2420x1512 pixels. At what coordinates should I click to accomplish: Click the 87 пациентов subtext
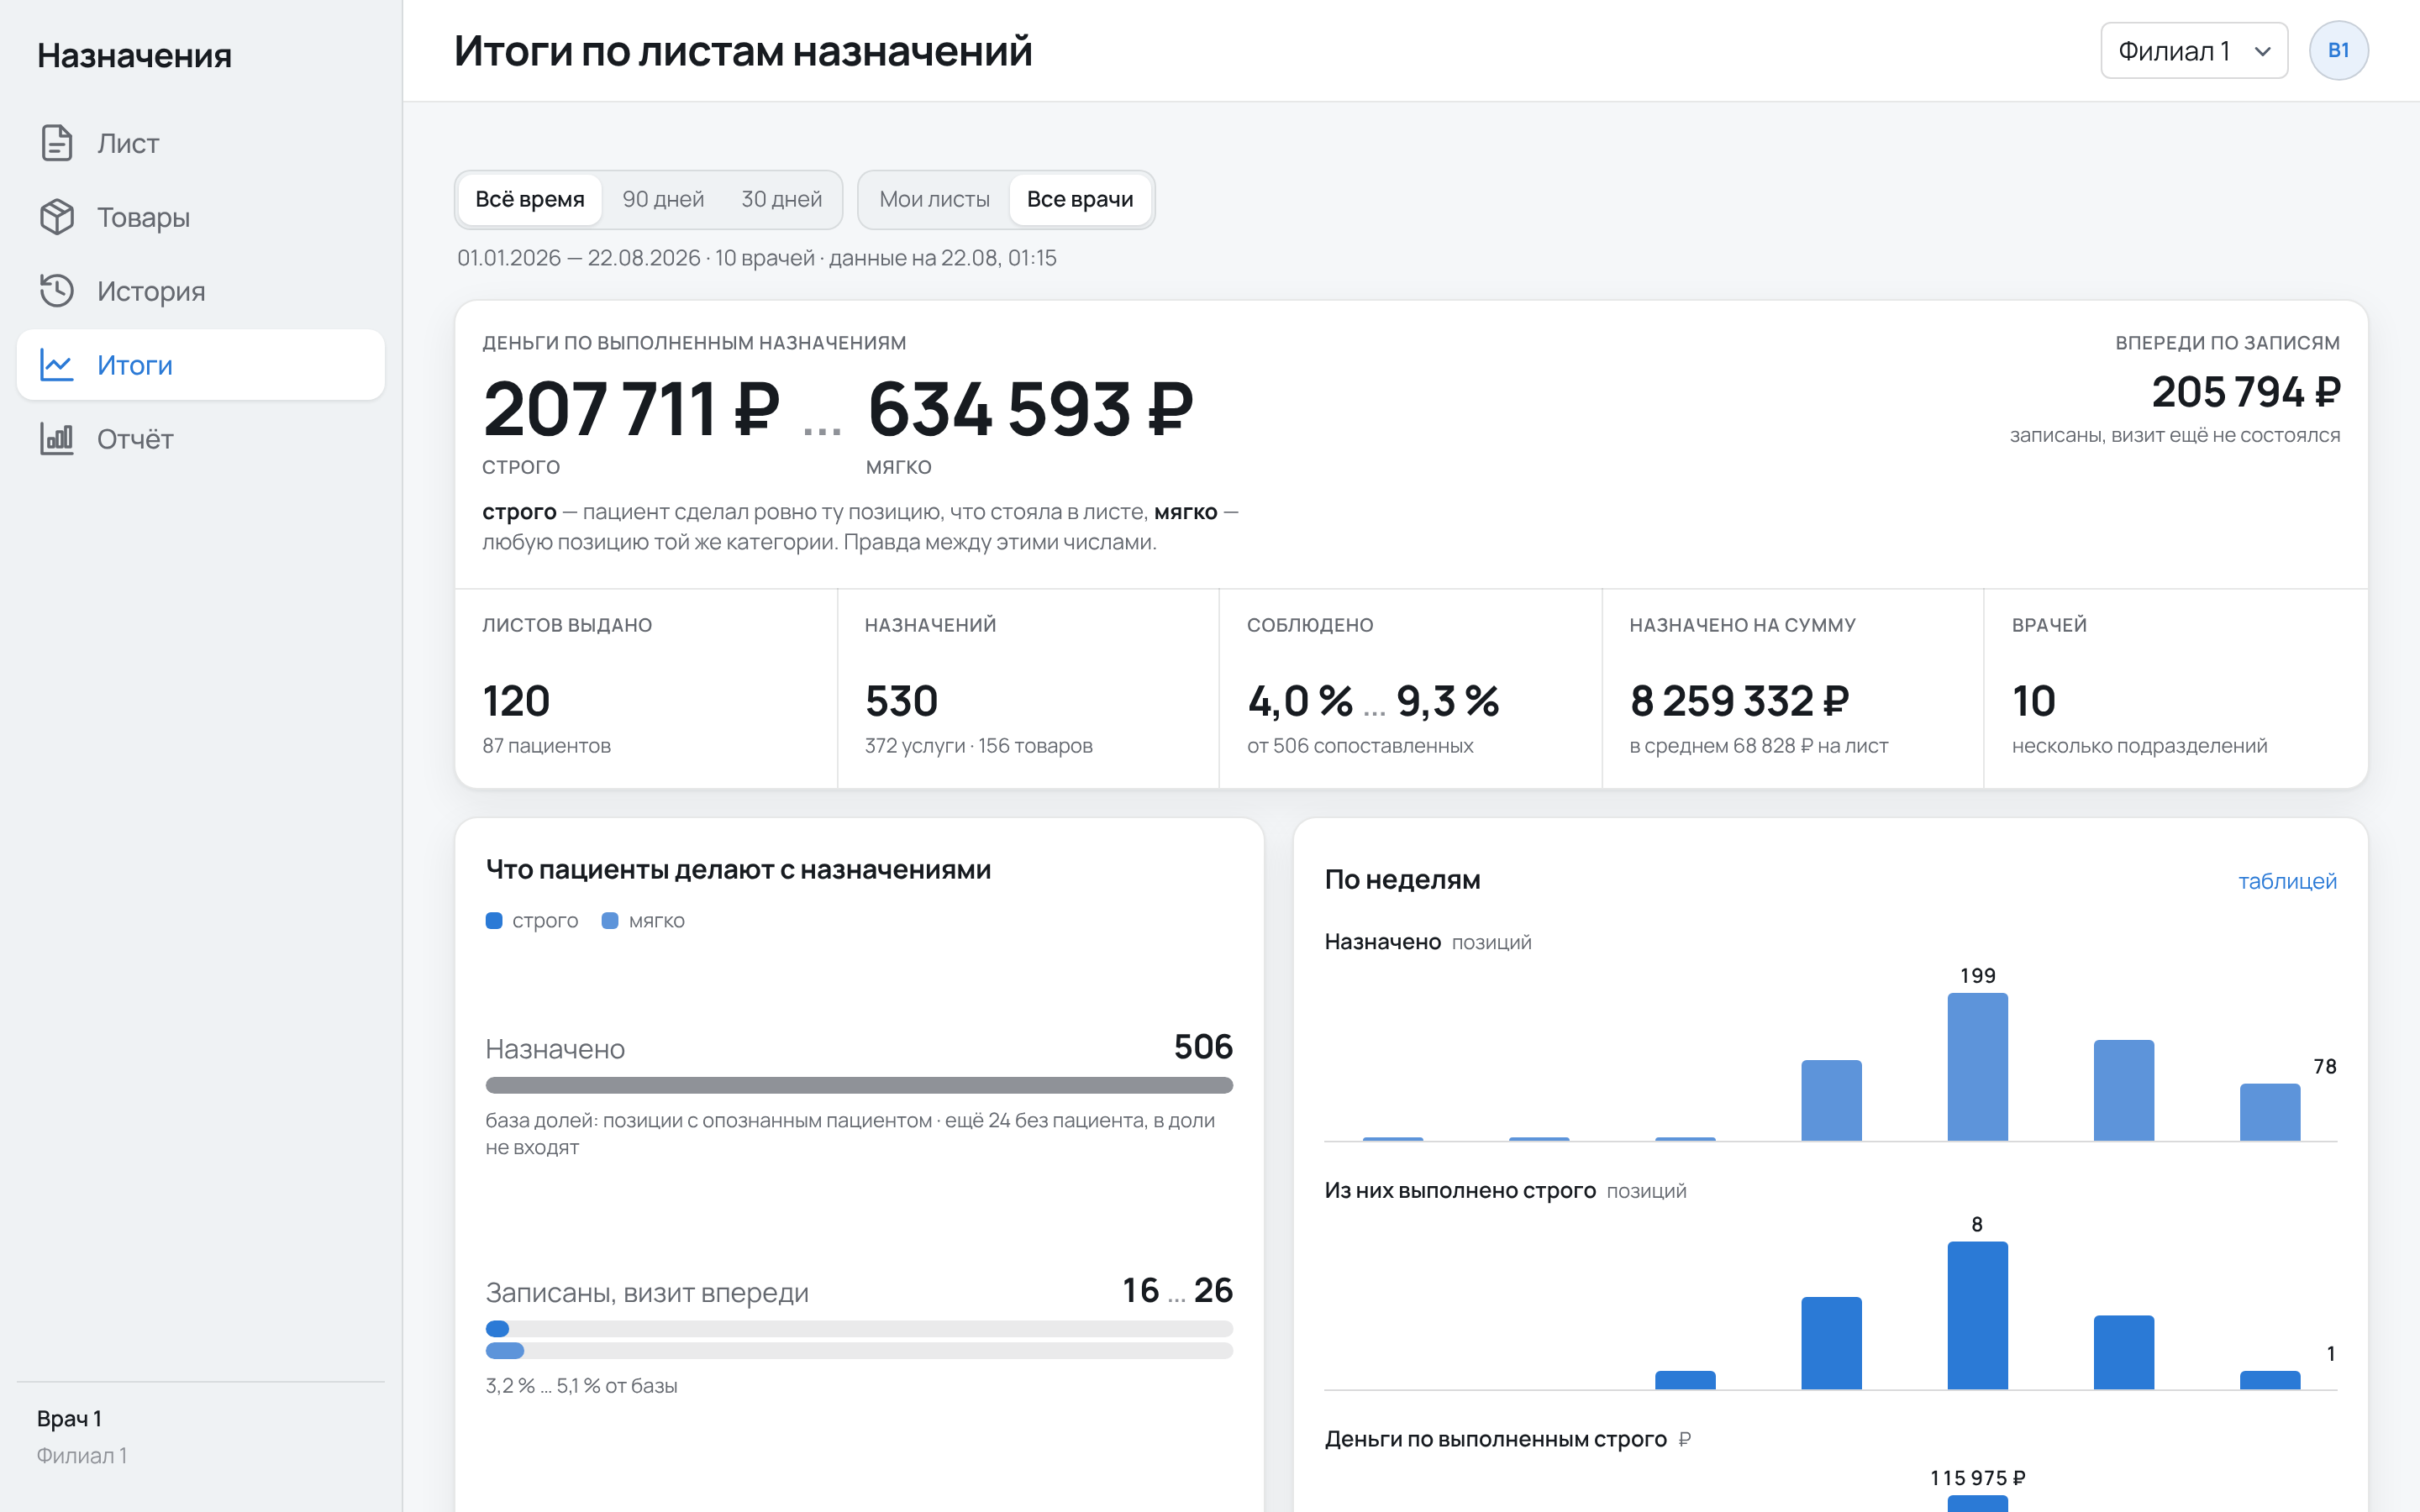(546, 746)
